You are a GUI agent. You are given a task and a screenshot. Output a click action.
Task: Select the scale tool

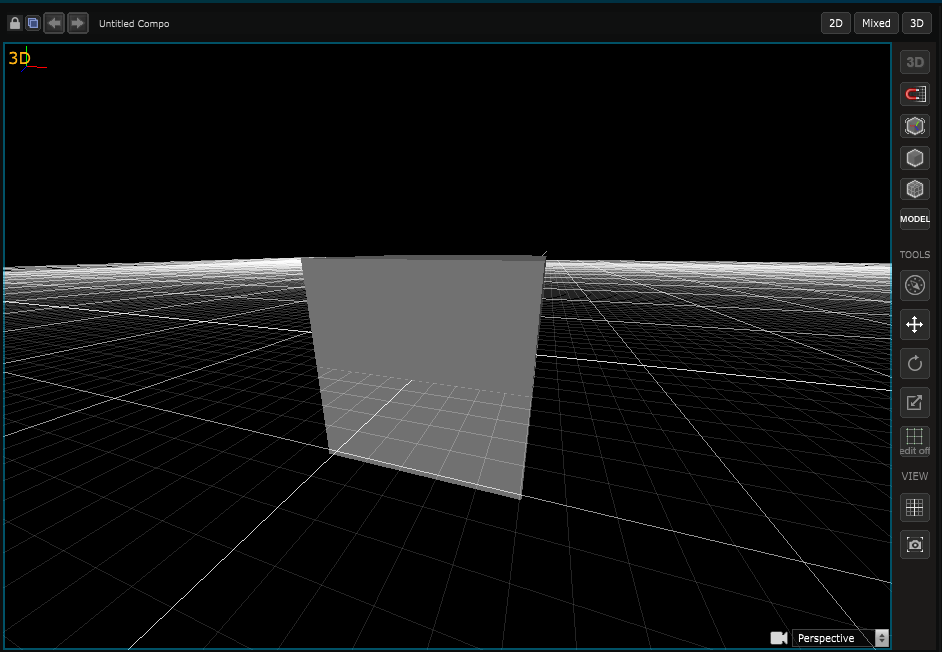tap(915, 403)
